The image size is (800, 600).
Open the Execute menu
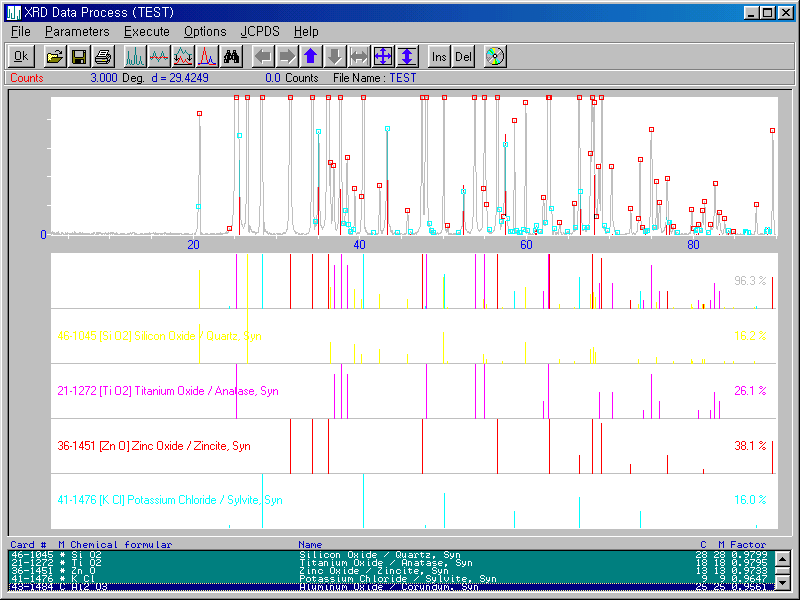[147, 31]
